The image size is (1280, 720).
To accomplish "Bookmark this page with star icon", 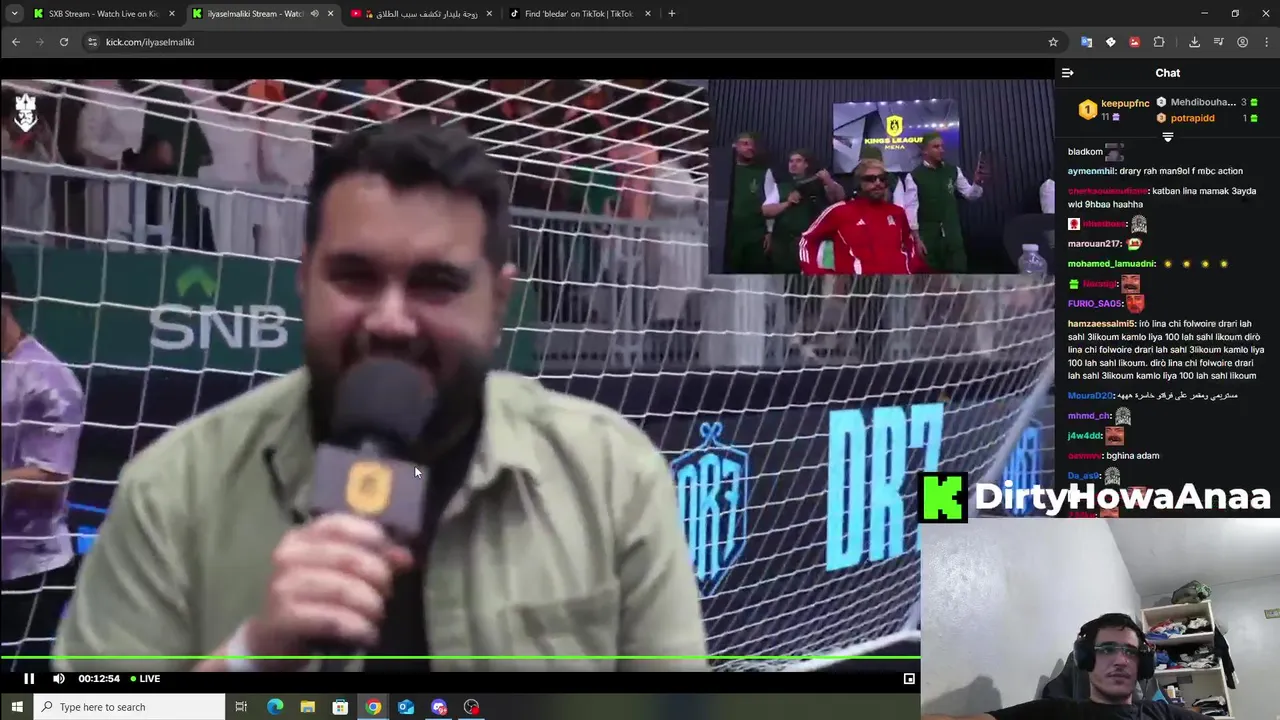I will click(1053, 42).
